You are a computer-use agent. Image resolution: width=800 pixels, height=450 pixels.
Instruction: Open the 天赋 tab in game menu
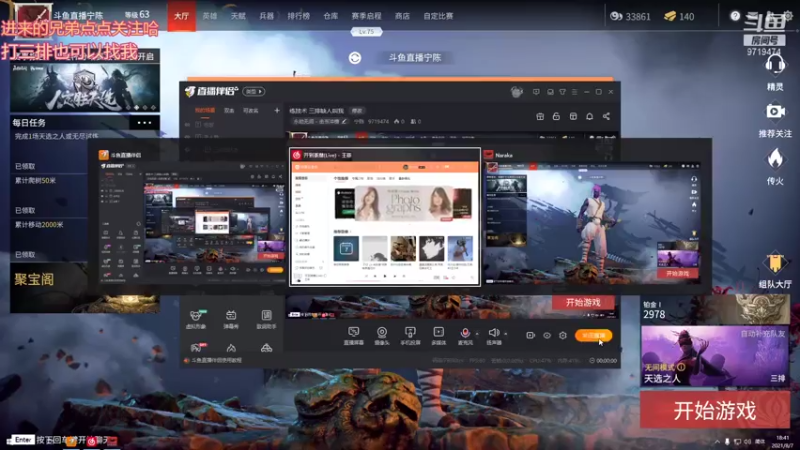[x=238, y=16]
